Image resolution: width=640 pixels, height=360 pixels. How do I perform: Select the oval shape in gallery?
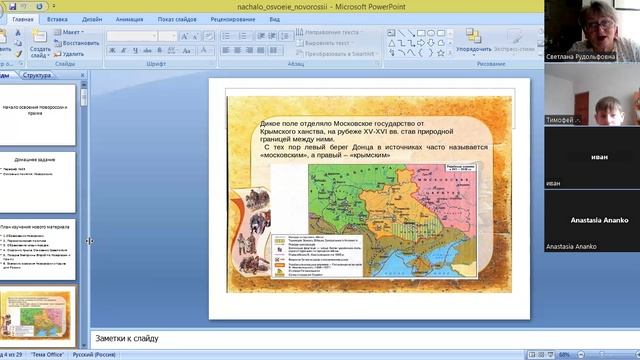431,33
